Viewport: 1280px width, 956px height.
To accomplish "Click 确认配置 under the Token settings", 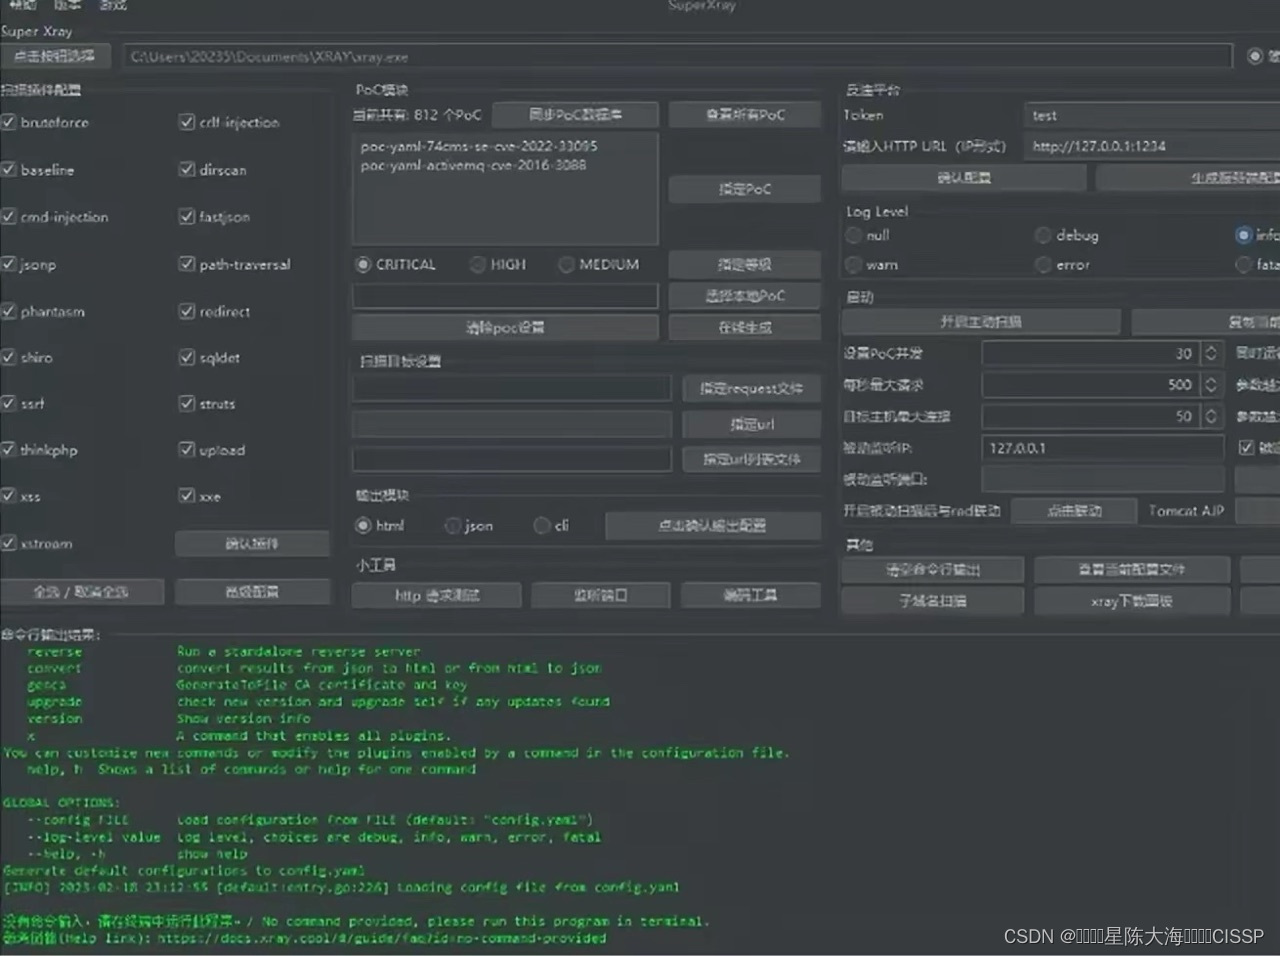I will 964,178.
